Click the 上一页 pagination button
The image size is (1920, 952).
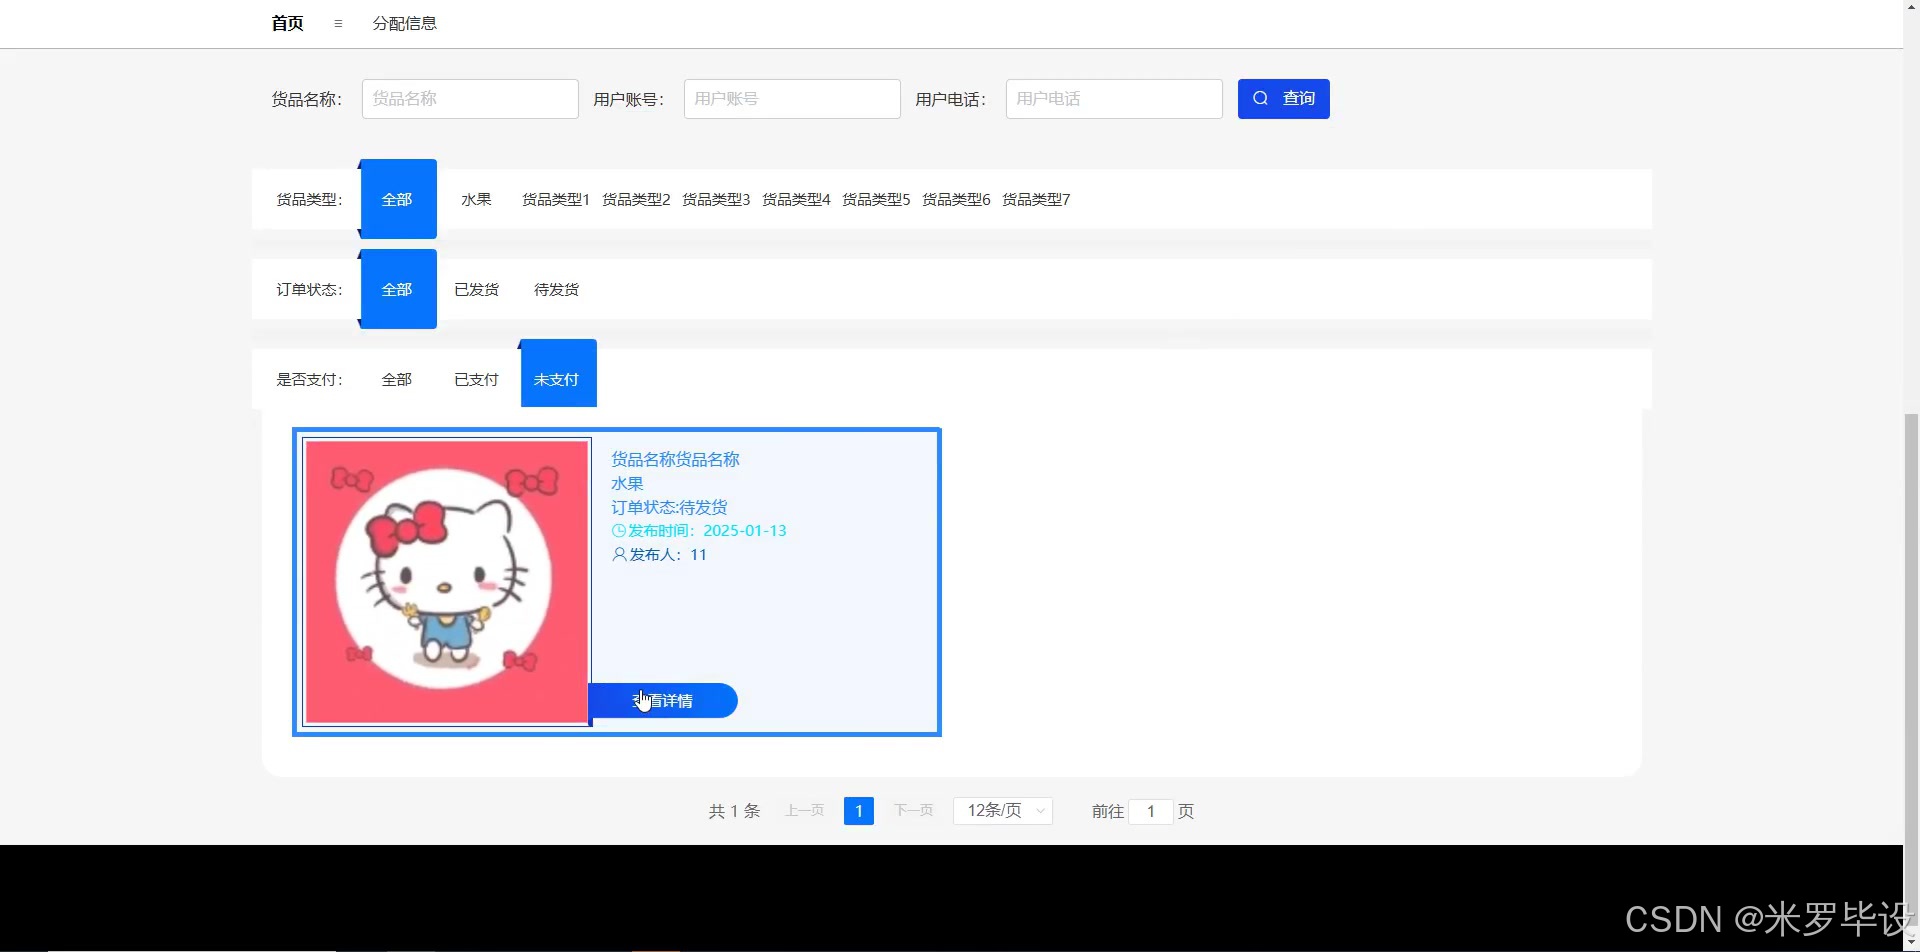pos(805,811)
